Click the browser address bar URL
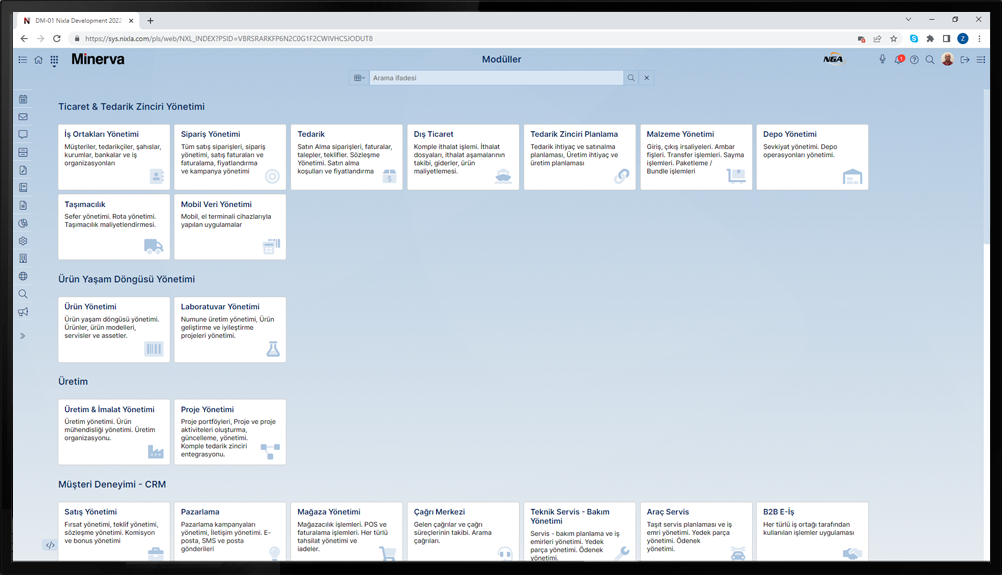 229,38
